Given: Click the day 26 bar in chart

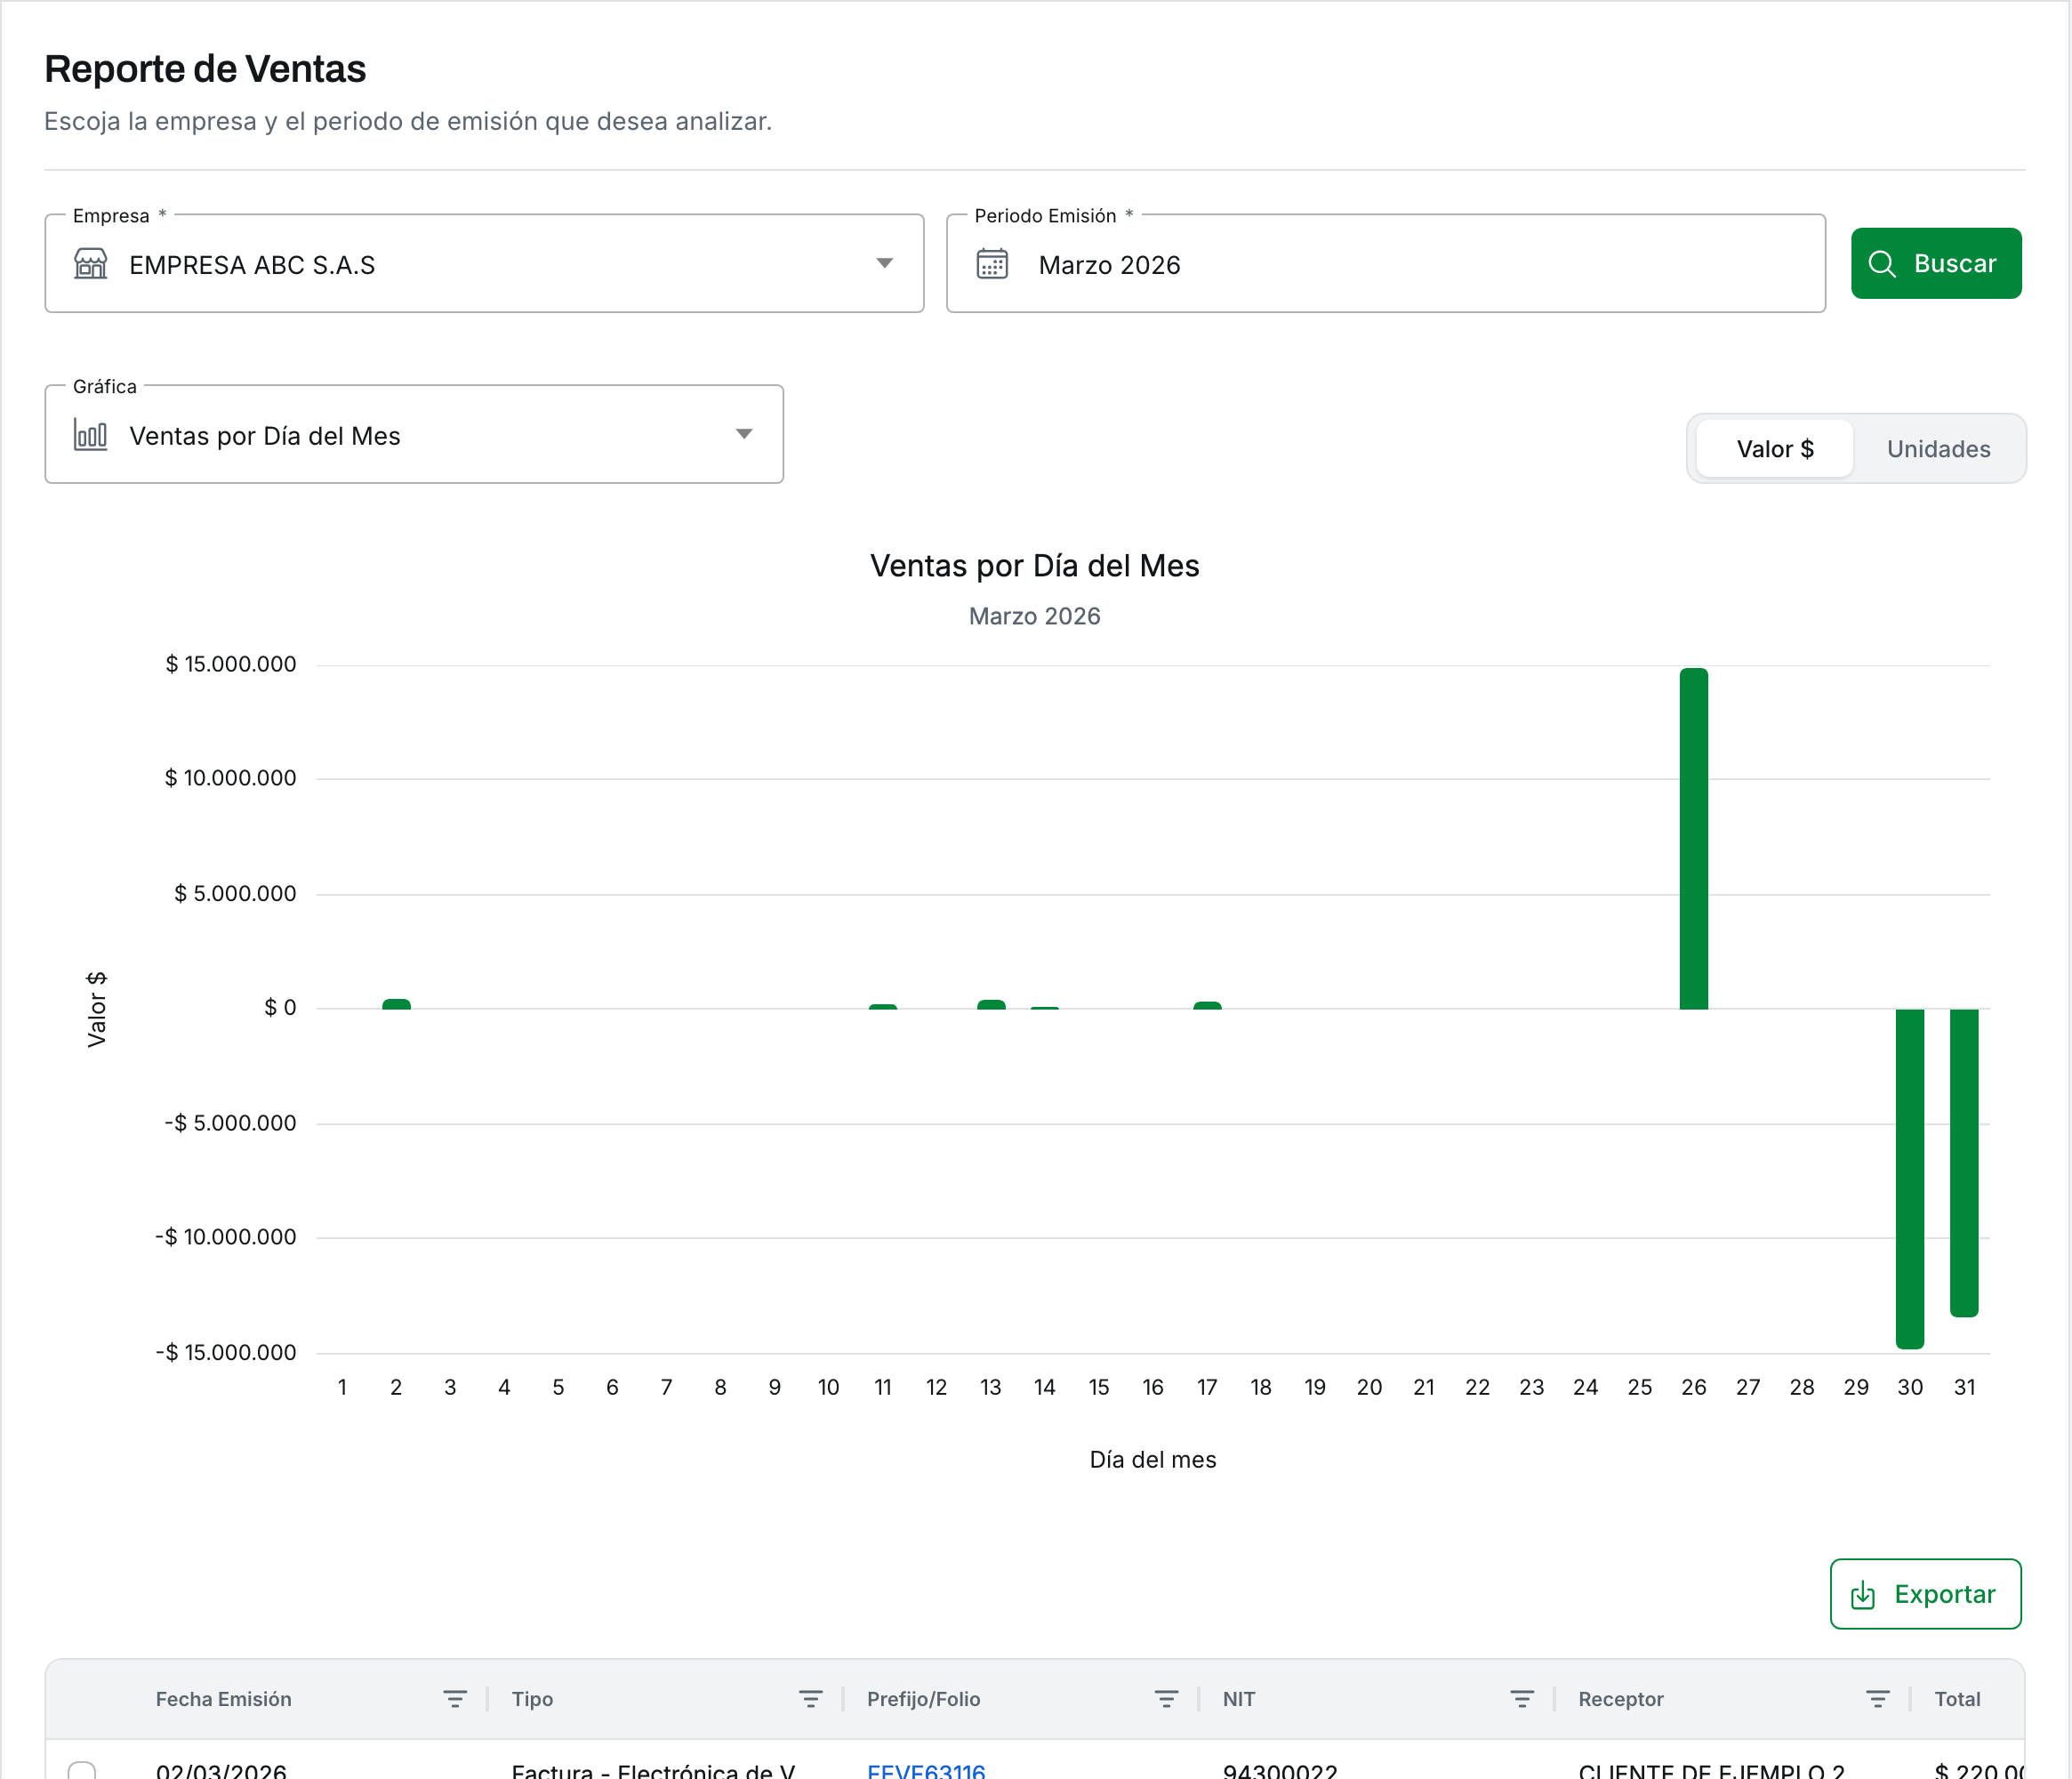Looking at the screenshot, I should click(1694, 838).
